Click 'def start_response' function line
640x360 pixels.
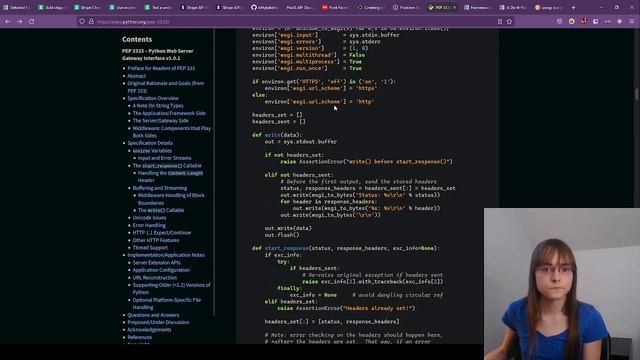tap(345, 248)
